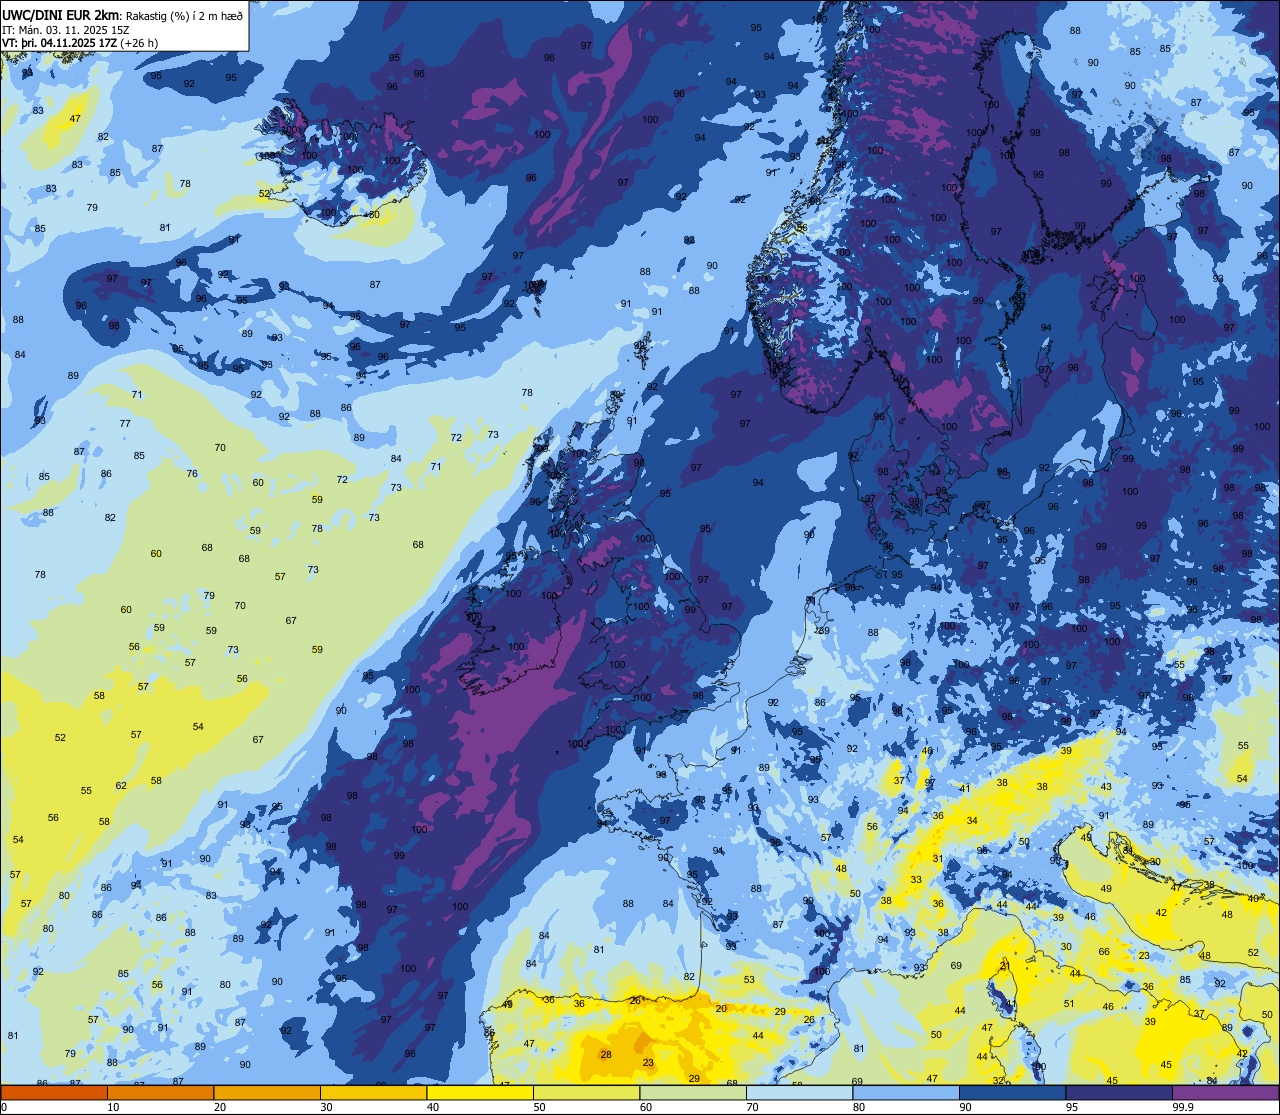Click the 80–90 medium blue legend swatch
The height and width of the screenshot is (1115, 1280).
[x=906, y=1092]
